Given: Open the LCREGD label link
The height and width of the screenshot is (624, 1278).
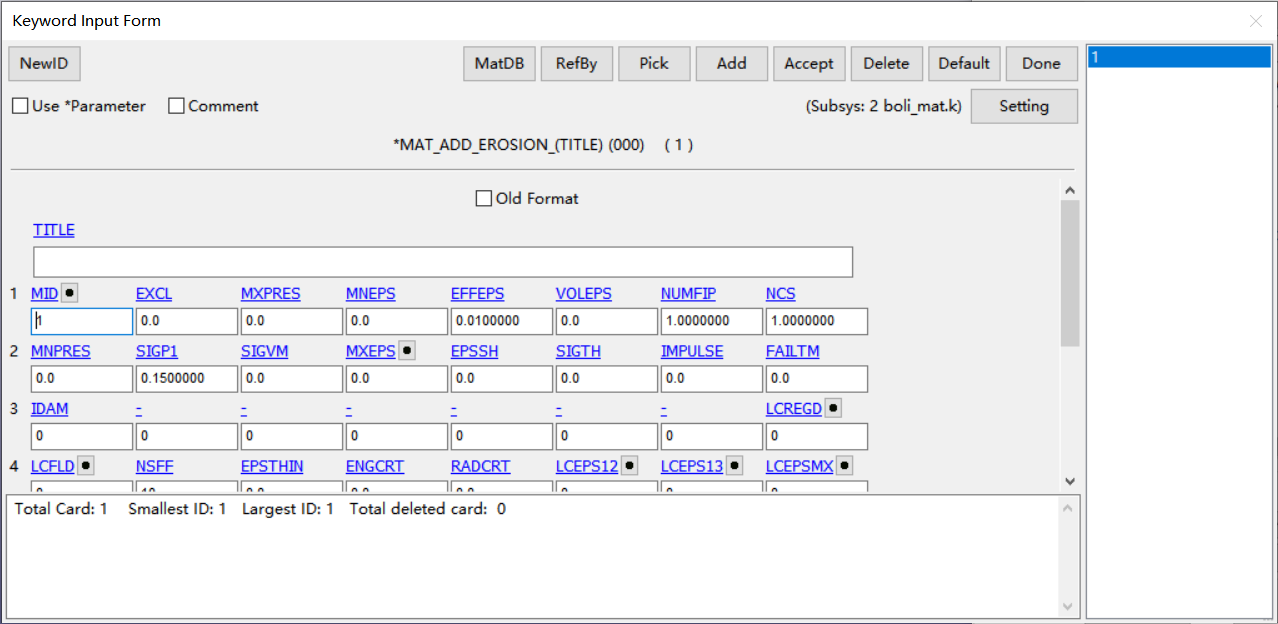Looking at the screenshot, I should 794,409.
